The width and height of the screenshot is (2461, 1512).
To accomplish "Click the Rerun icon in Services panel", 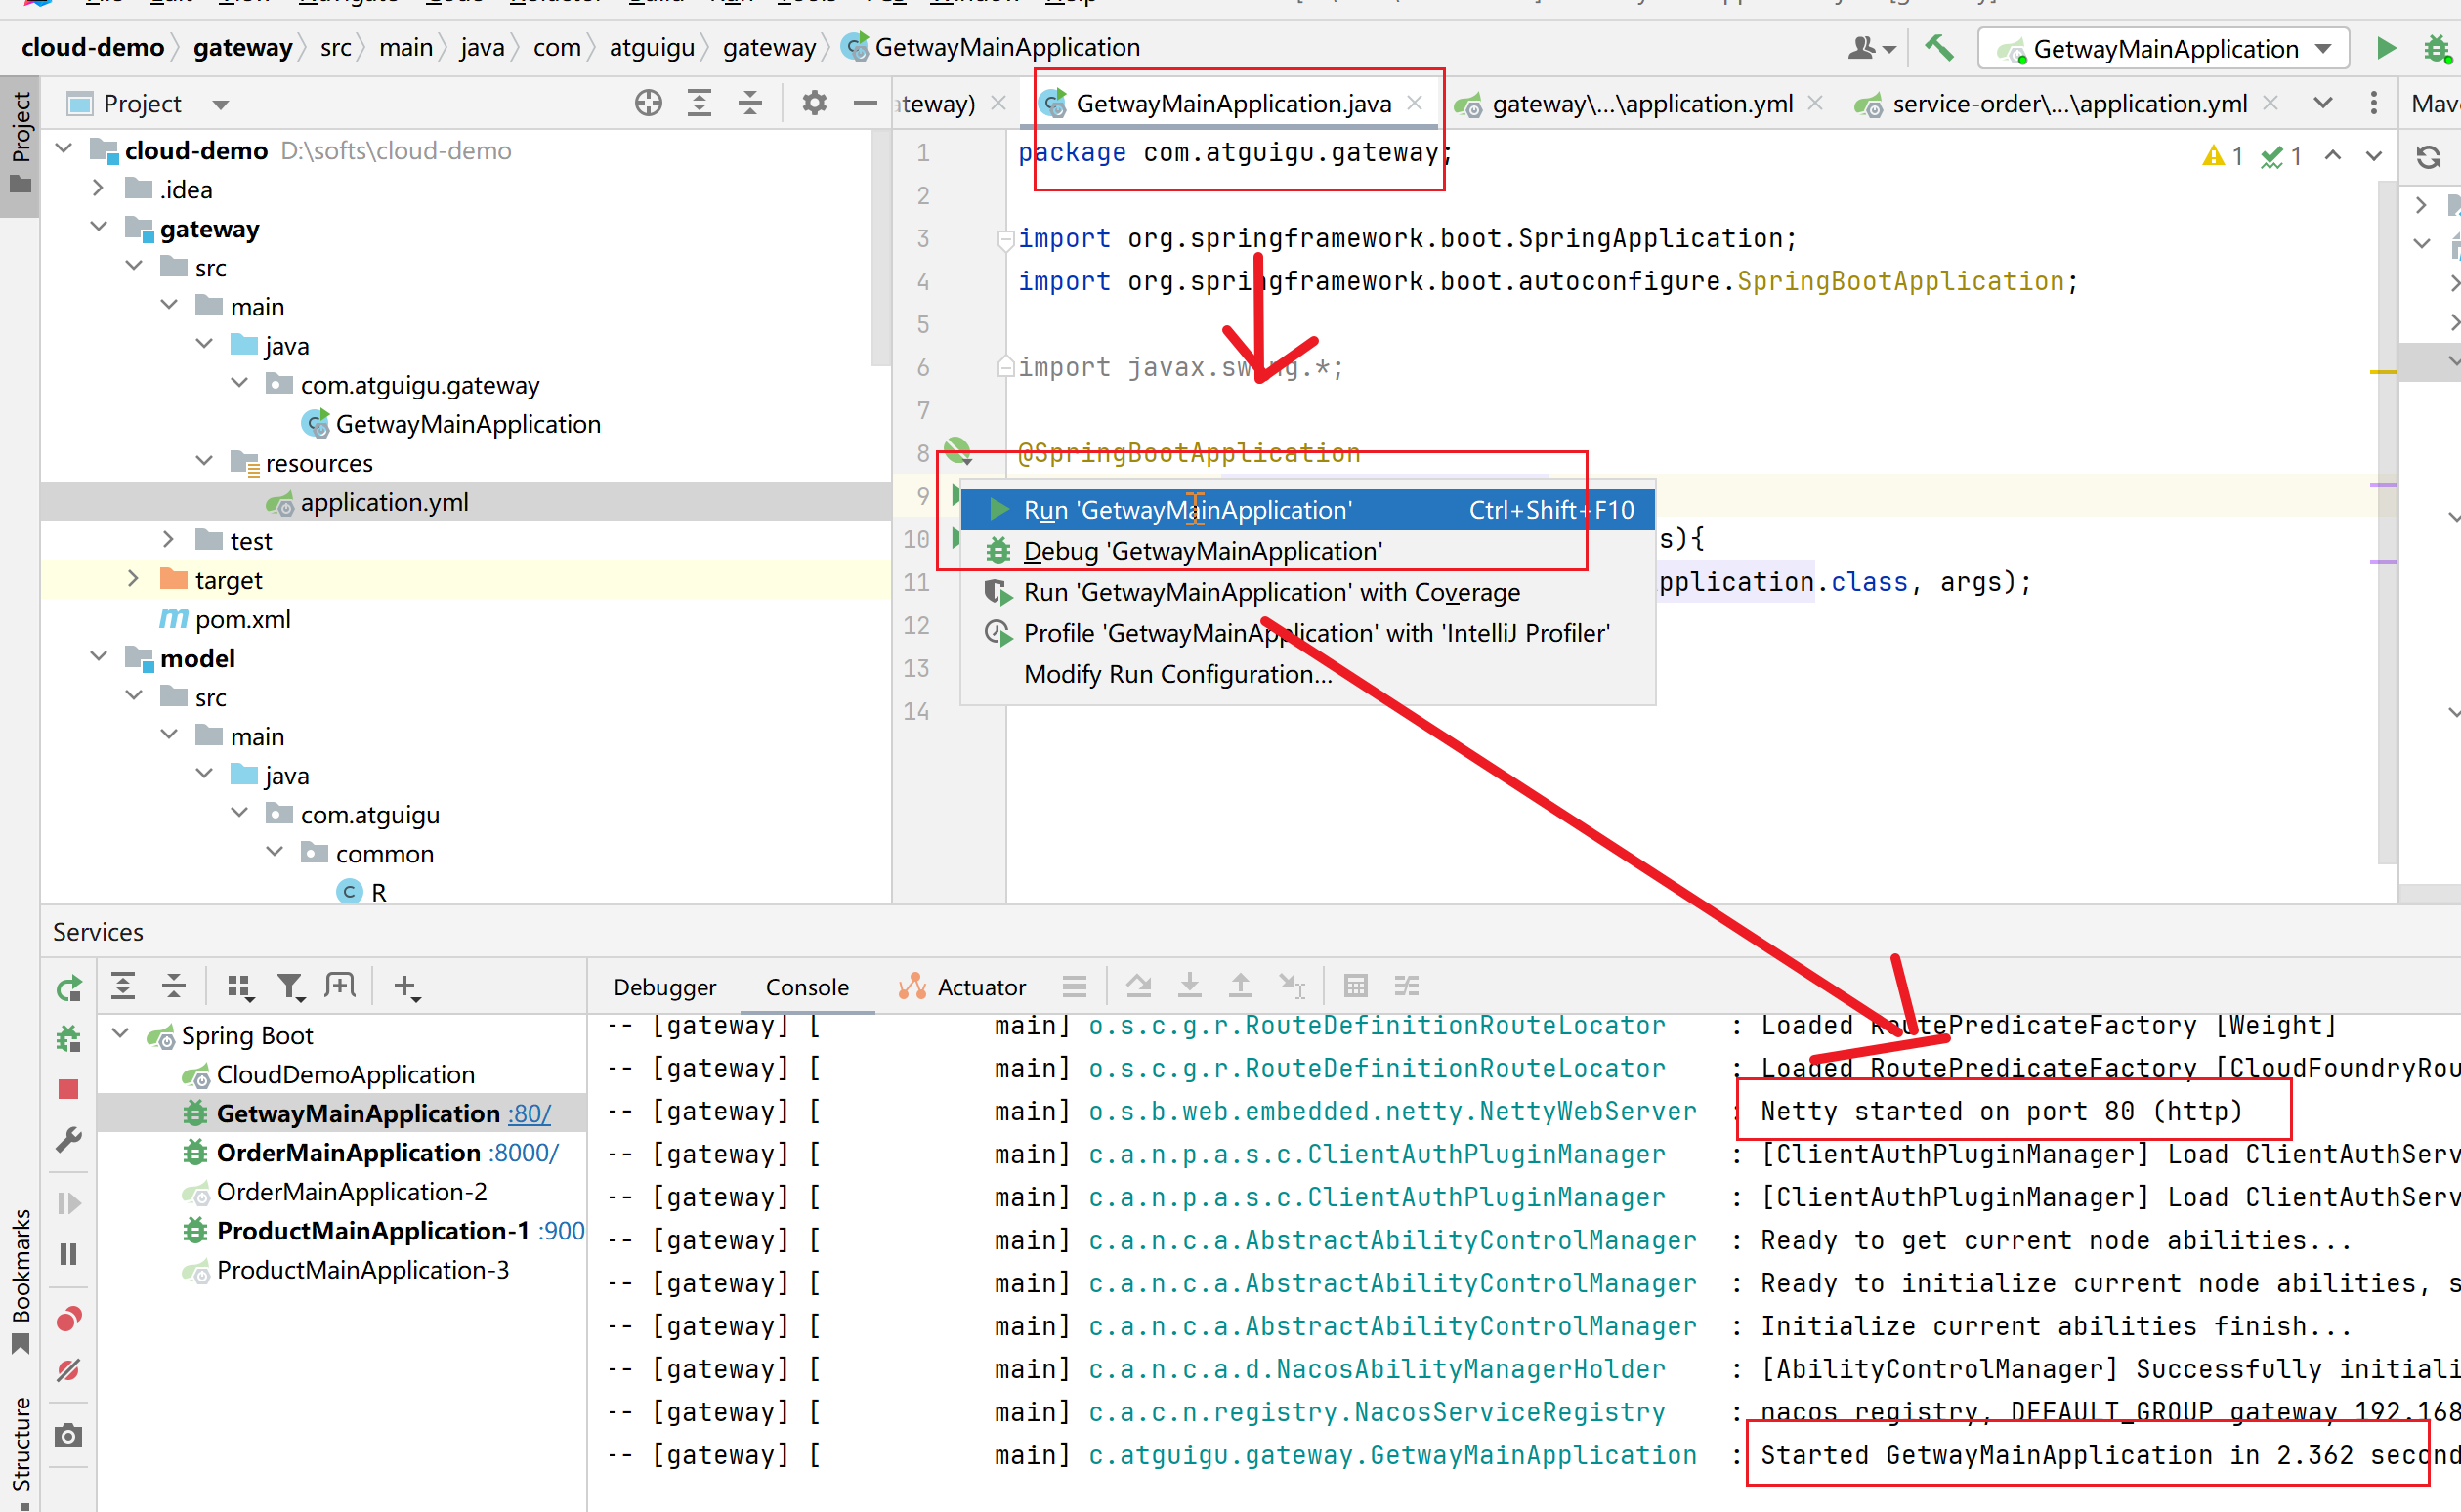I will pos(68,988).
